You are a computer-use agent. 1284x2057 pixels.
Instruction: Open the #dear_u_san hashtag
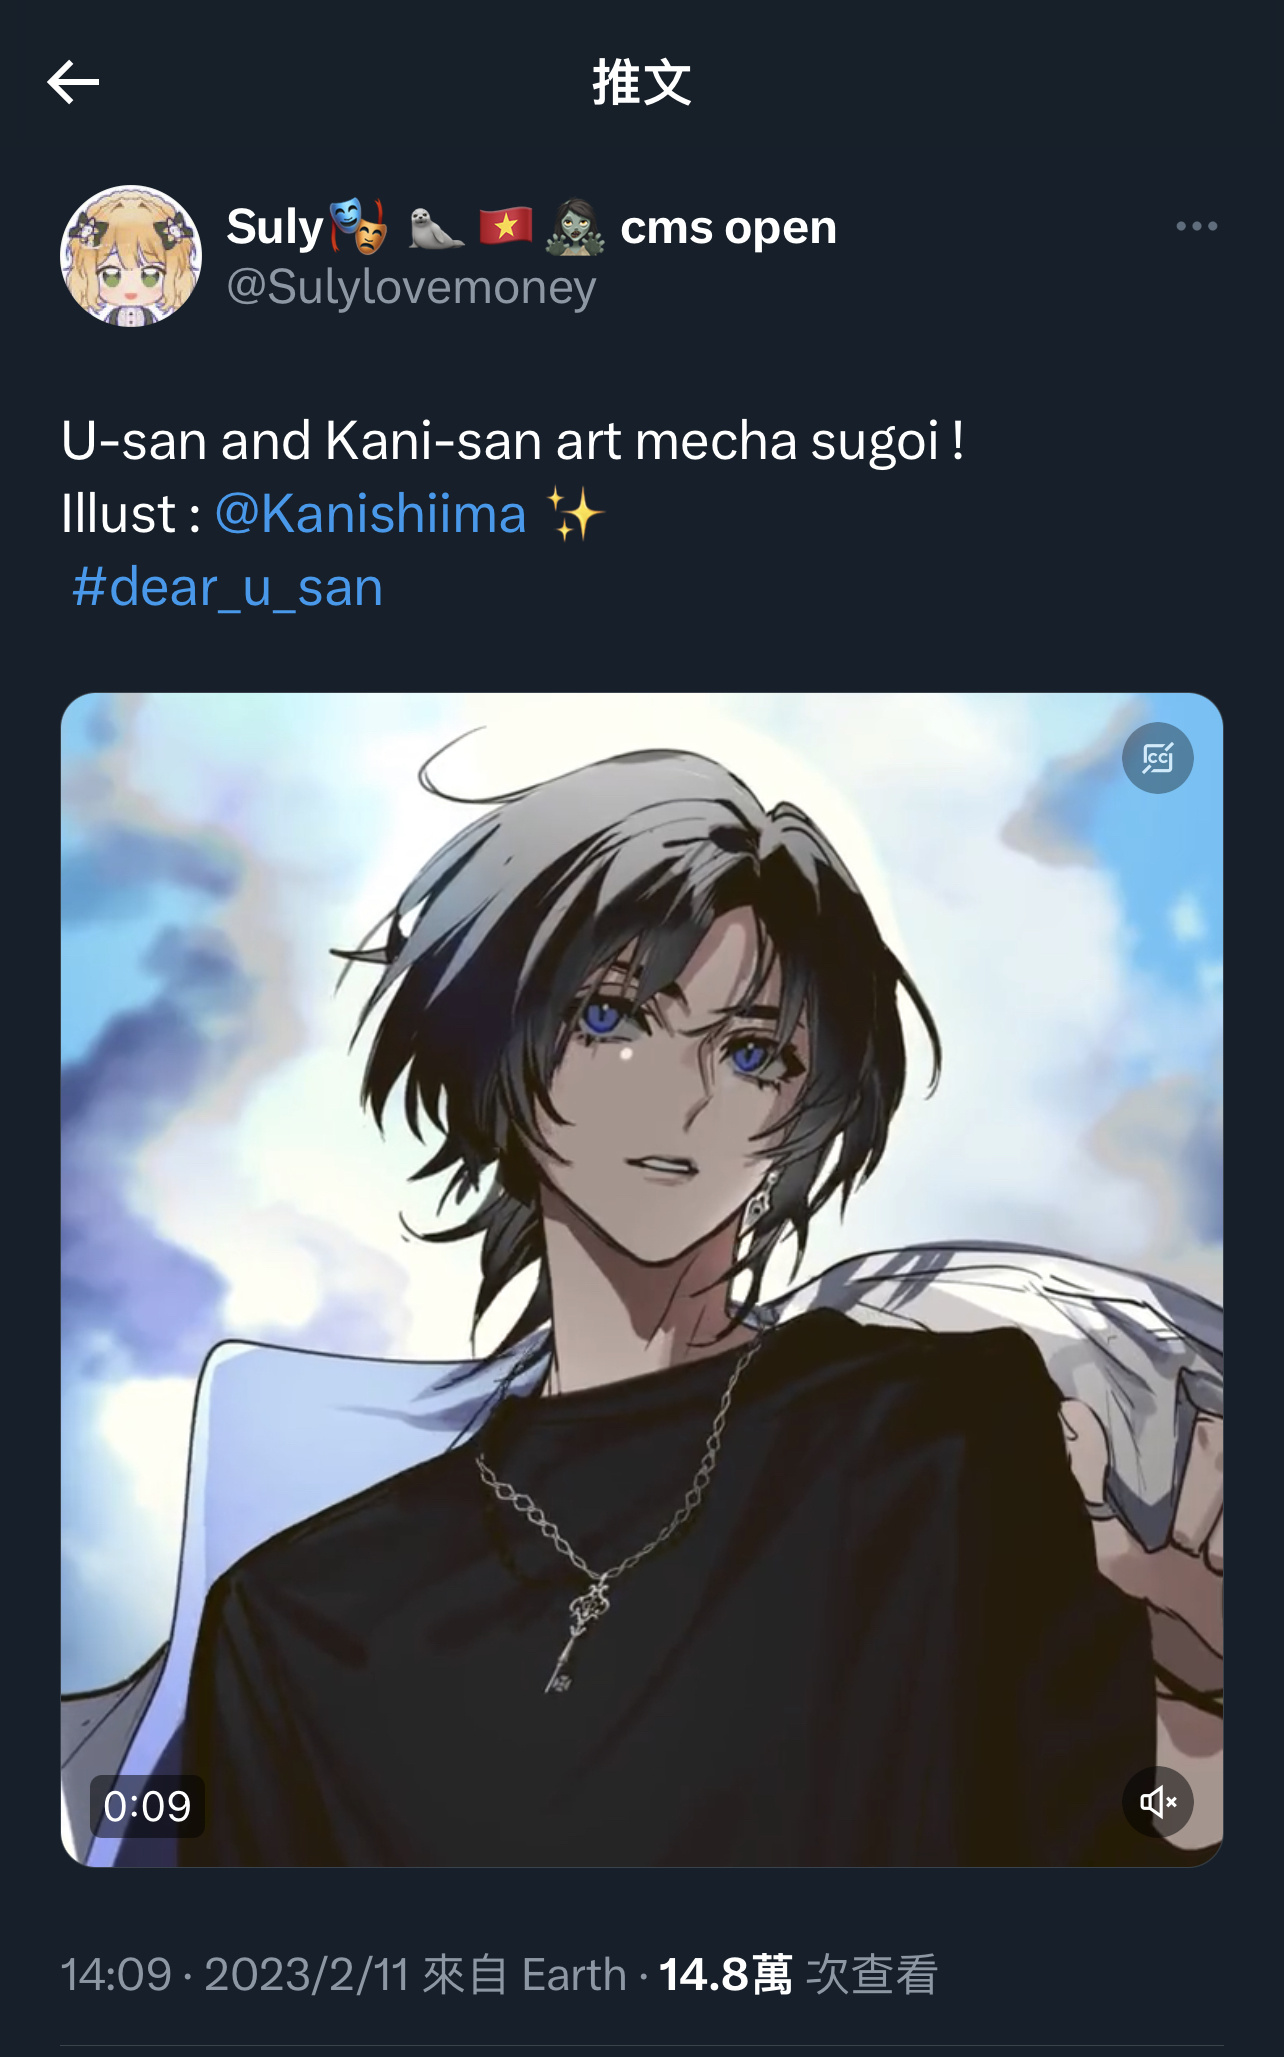tap(227, 588)
